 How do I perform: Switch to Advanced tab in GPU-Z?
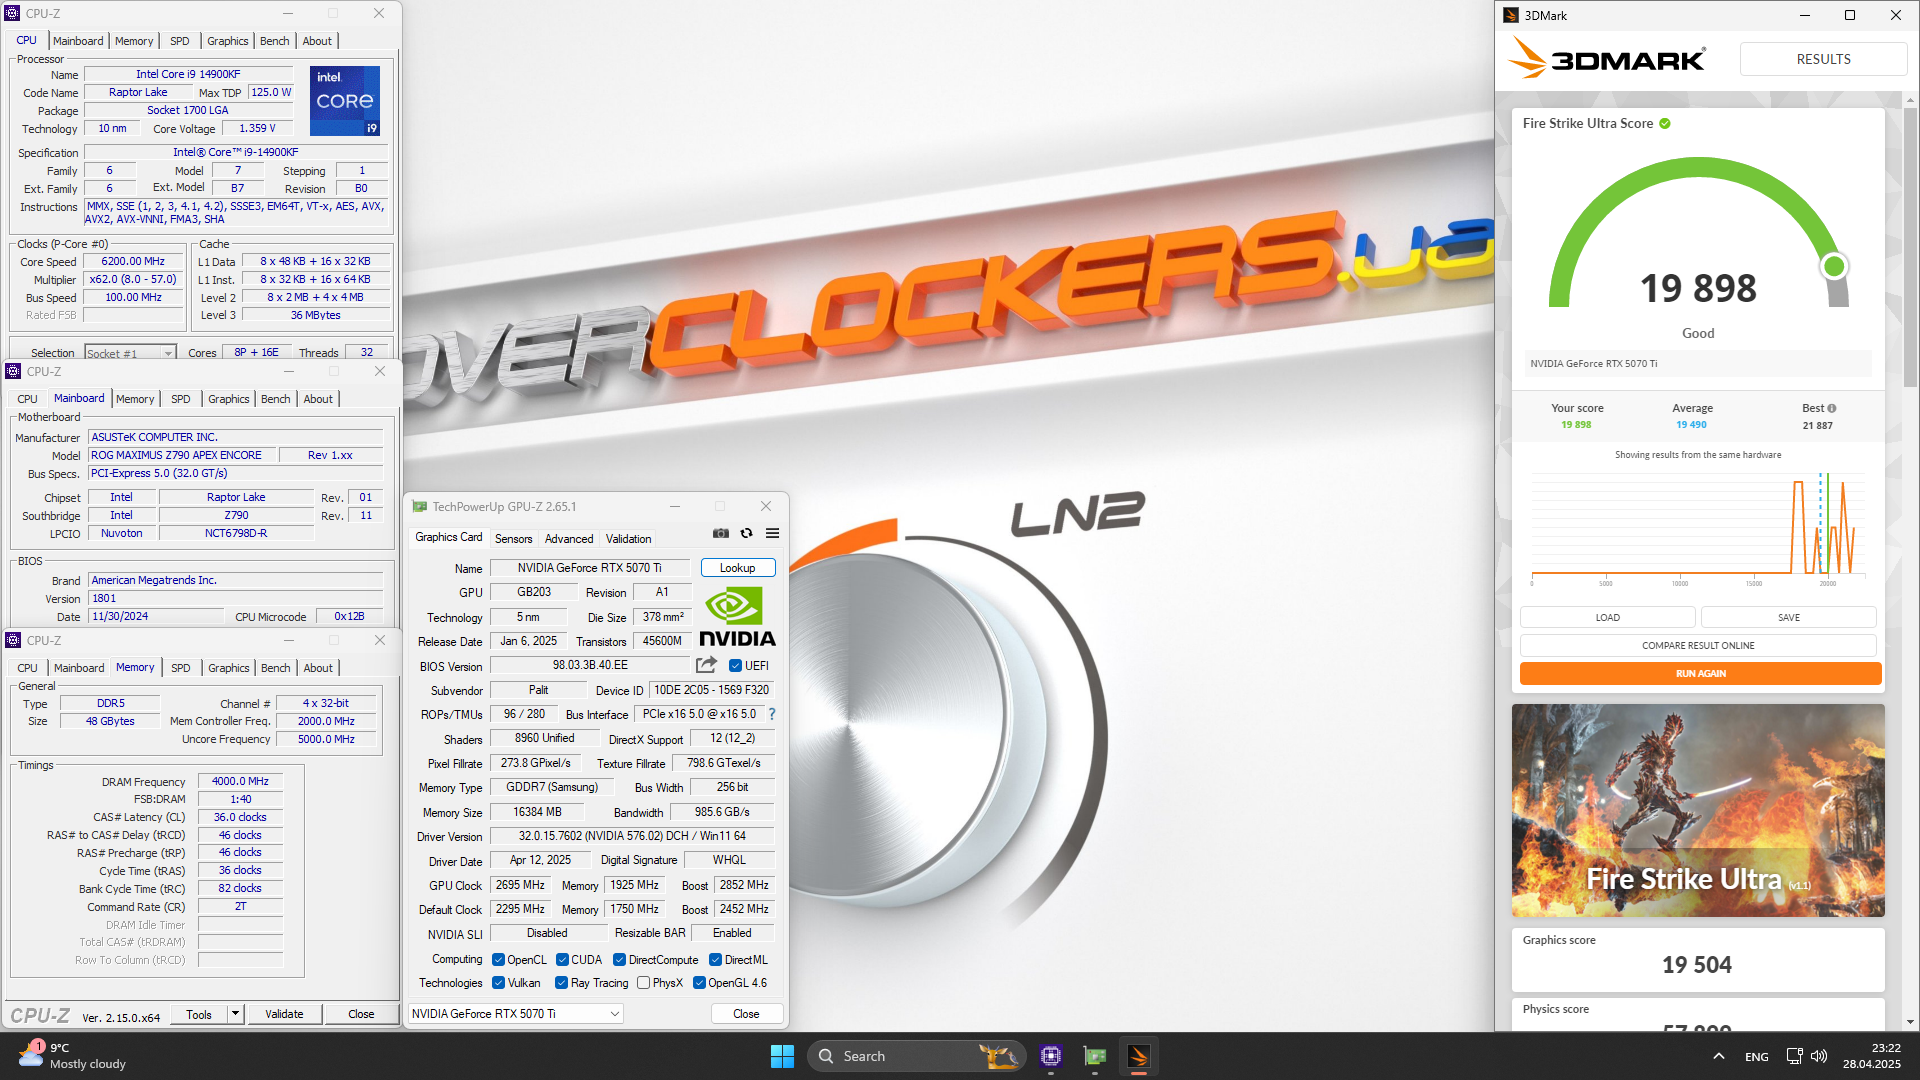pyautogui.click(x=569, y=539)
